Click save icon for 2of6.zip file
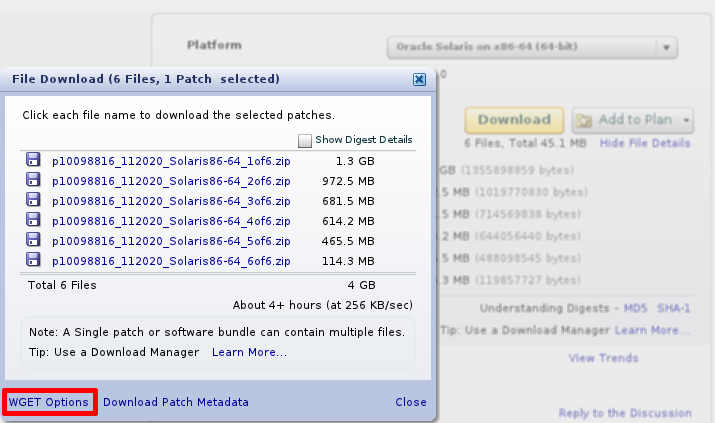Image resolution: width=715 pixels, height=423 pixels. [x=33, y=180]
